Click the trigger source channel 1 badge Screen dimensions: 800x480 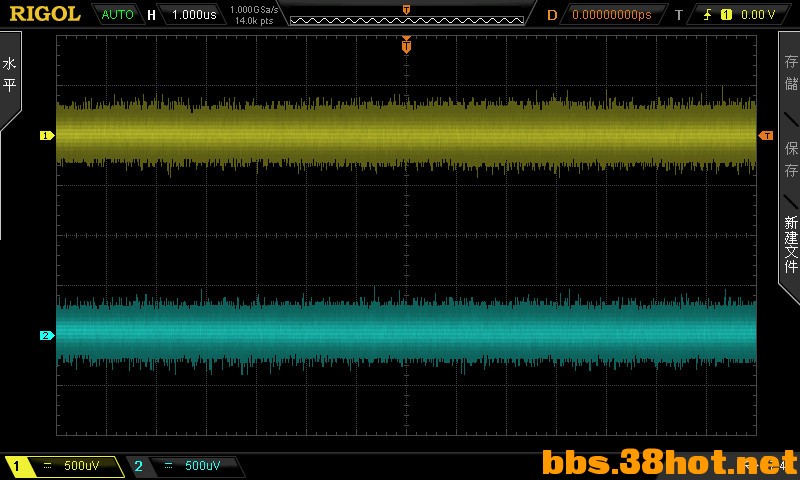pyautogui.click(x=726, y=14)
